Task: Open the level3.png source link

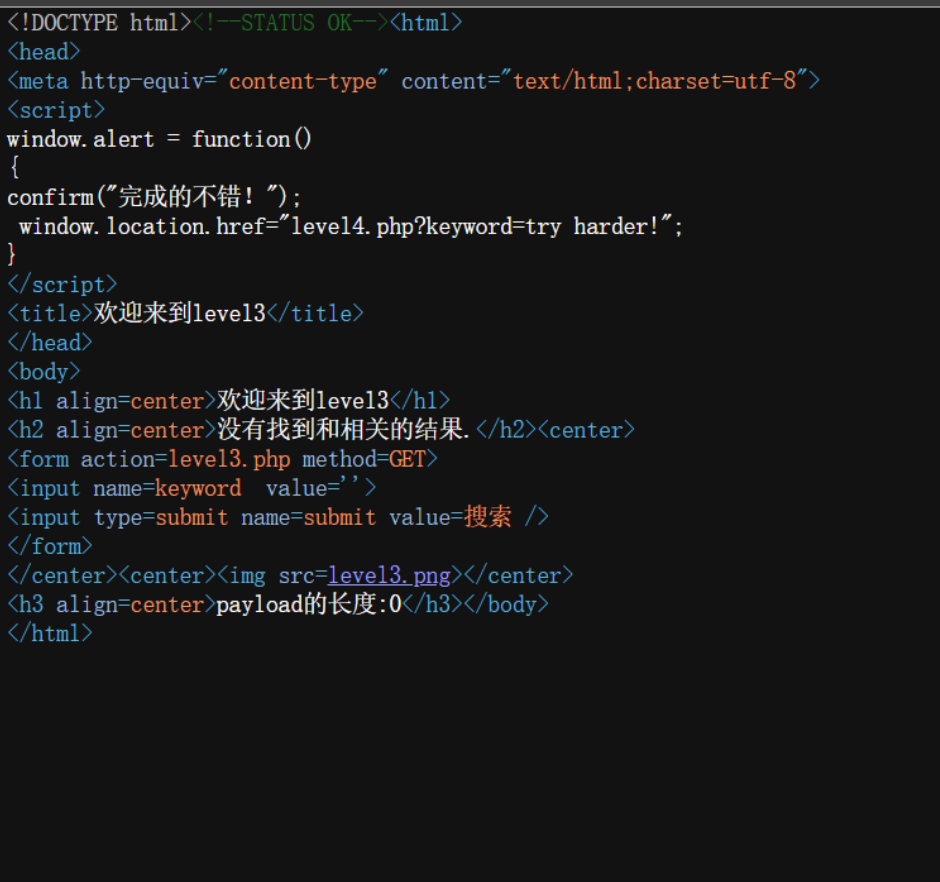Action: coord(389,576)
